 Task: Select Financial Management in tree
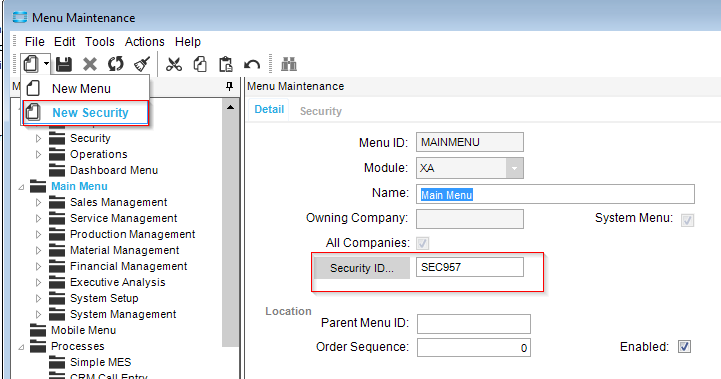[x=129, y=266]
